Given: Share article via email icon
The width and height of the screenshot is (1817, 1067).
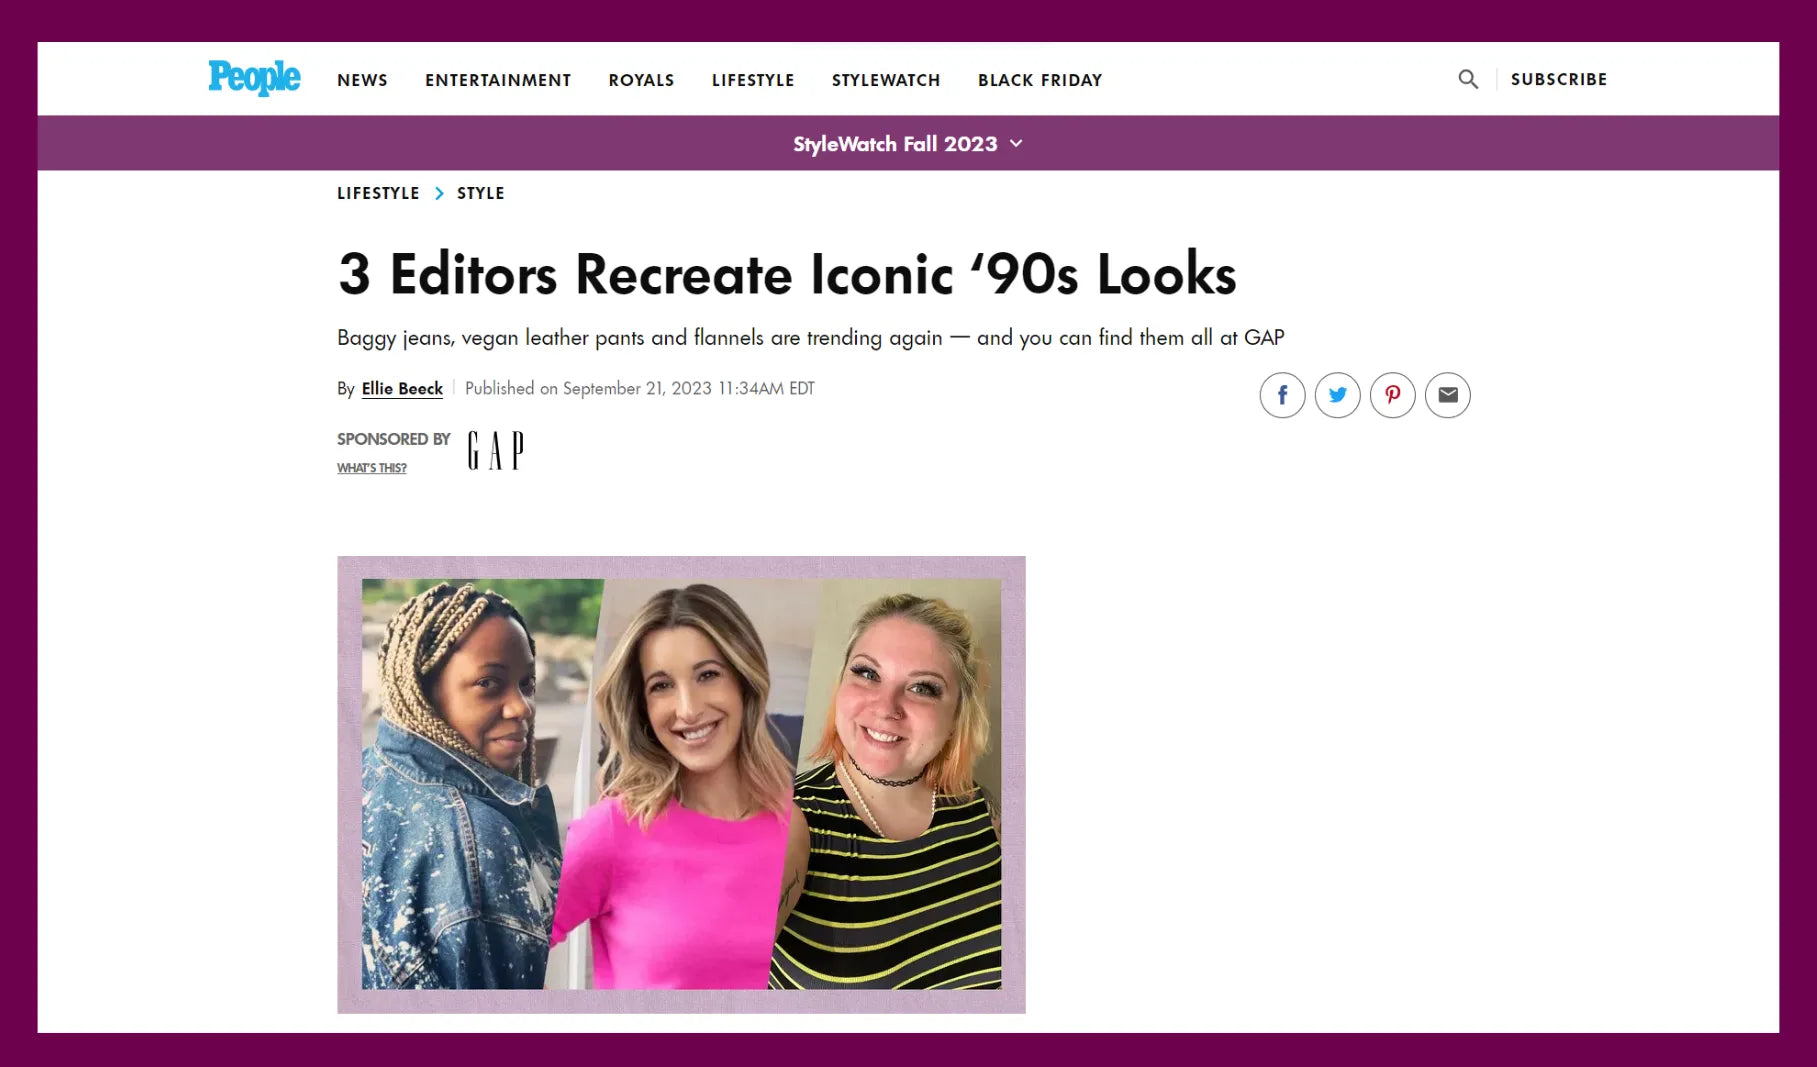Looking at the screenshot, I should (1447, 395).
